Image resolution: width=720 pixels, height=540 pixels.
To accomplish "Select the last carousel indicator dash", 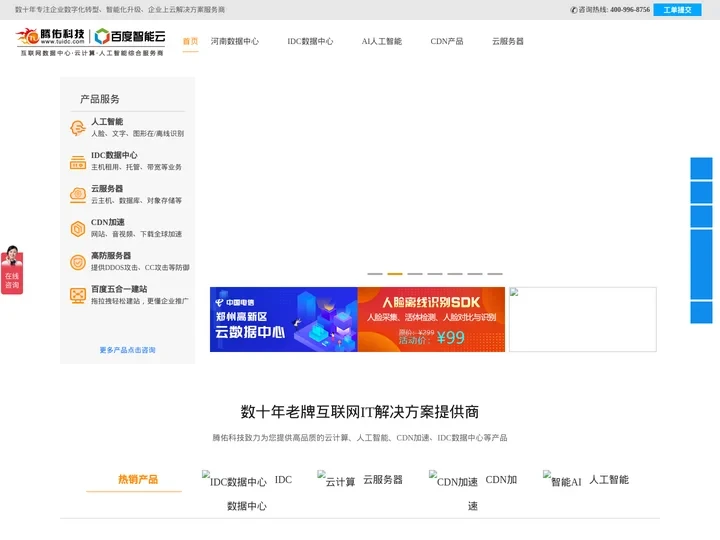I will point(495,274).
